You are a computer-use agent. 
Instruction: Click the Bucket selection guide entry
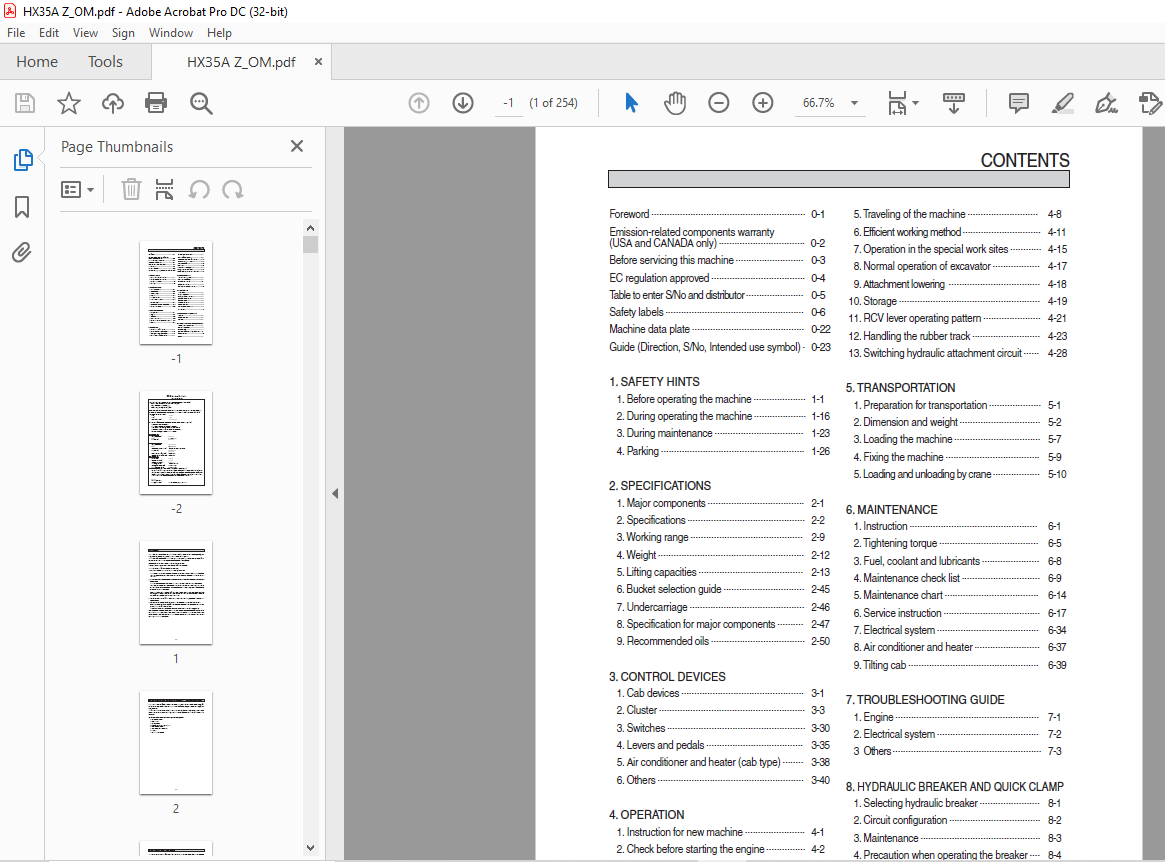pyautogui.click(x=723, y=589)
